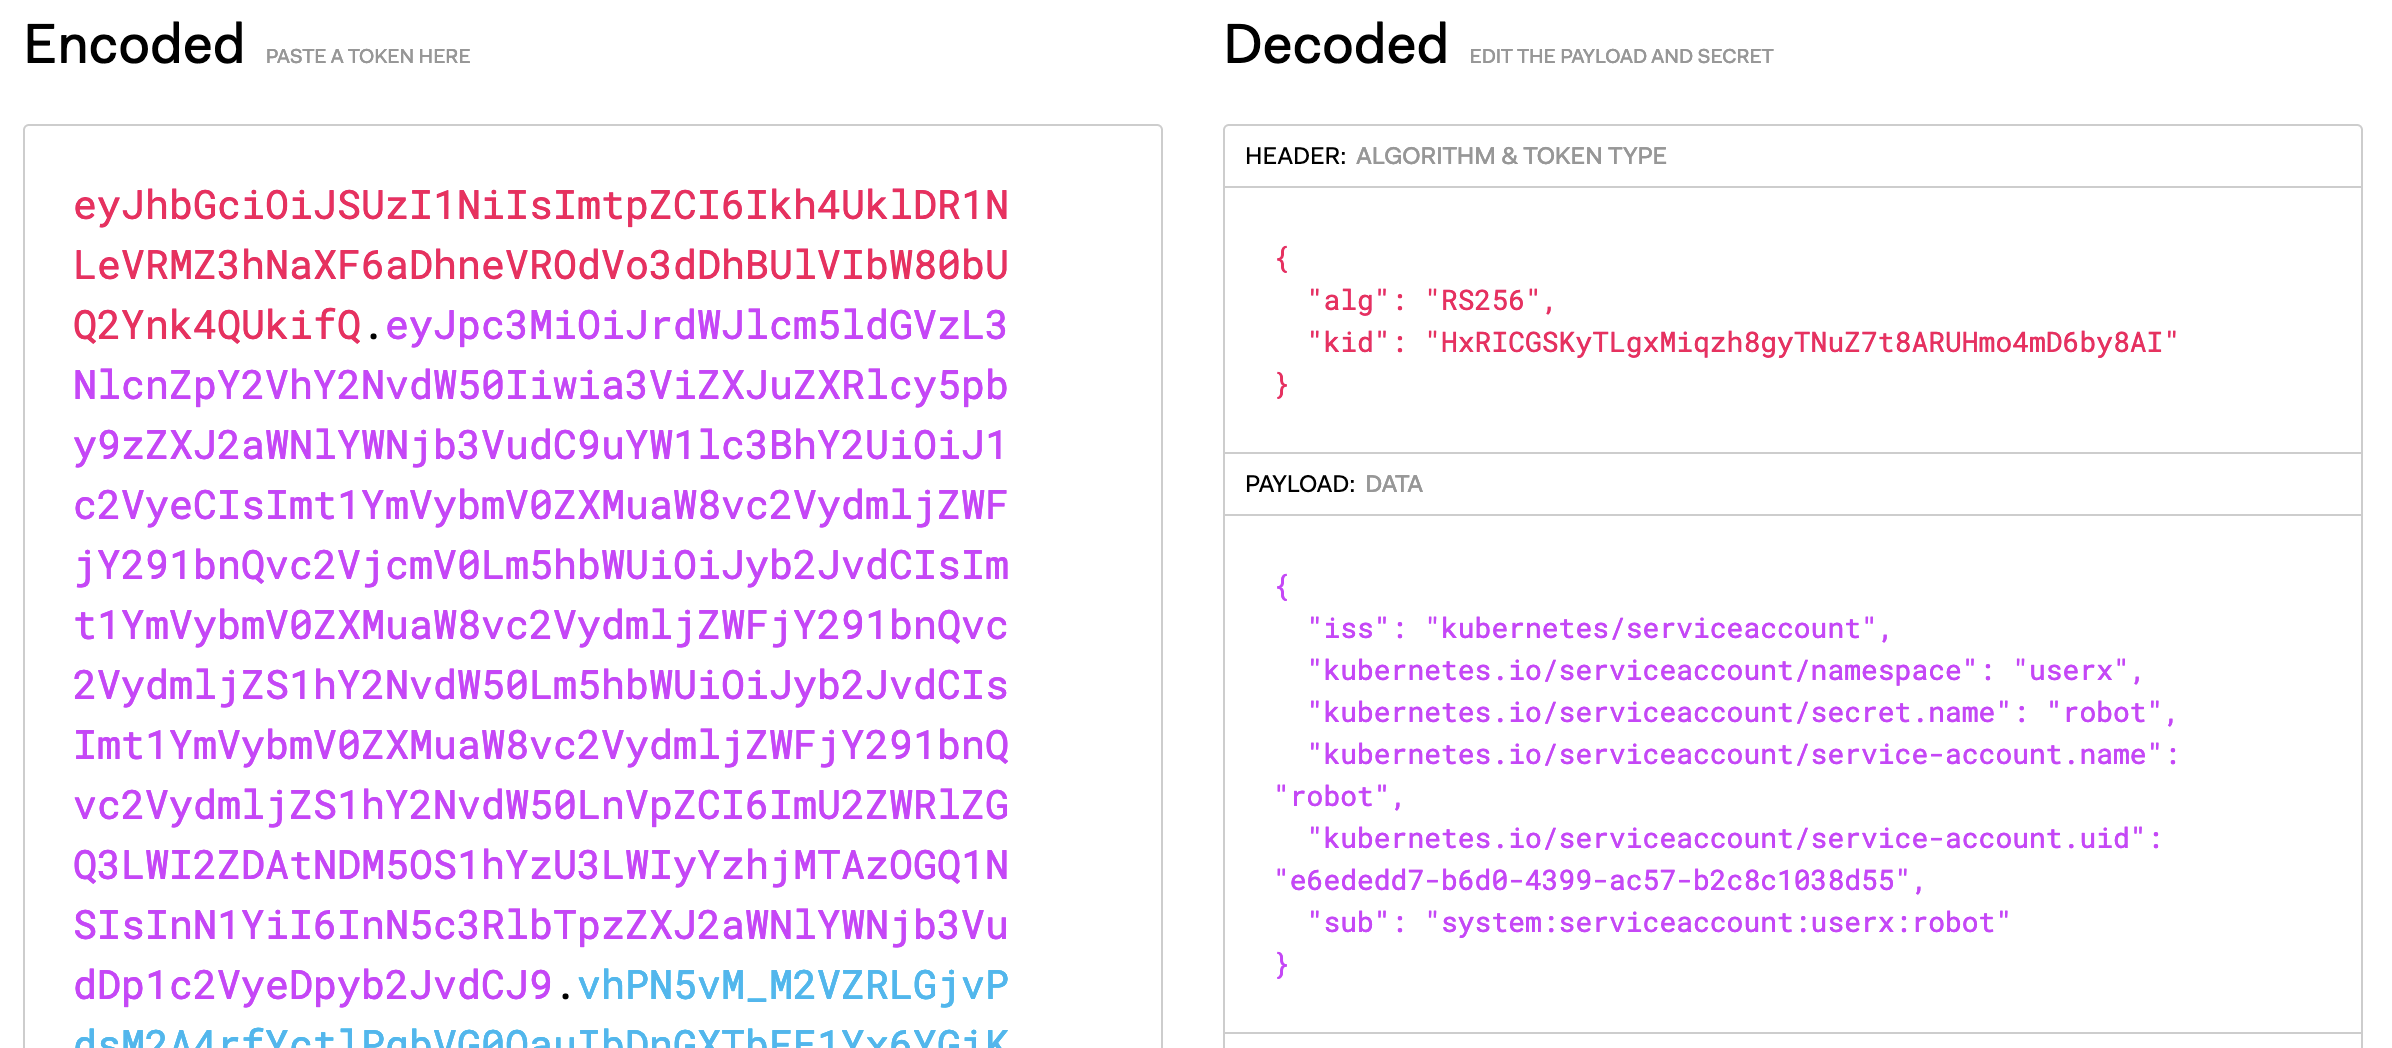Click the blue signature text vhPN5vM_M2VZRLGjvP
The height and width of the screenshot is (1048, 2392).
point(793,986)
